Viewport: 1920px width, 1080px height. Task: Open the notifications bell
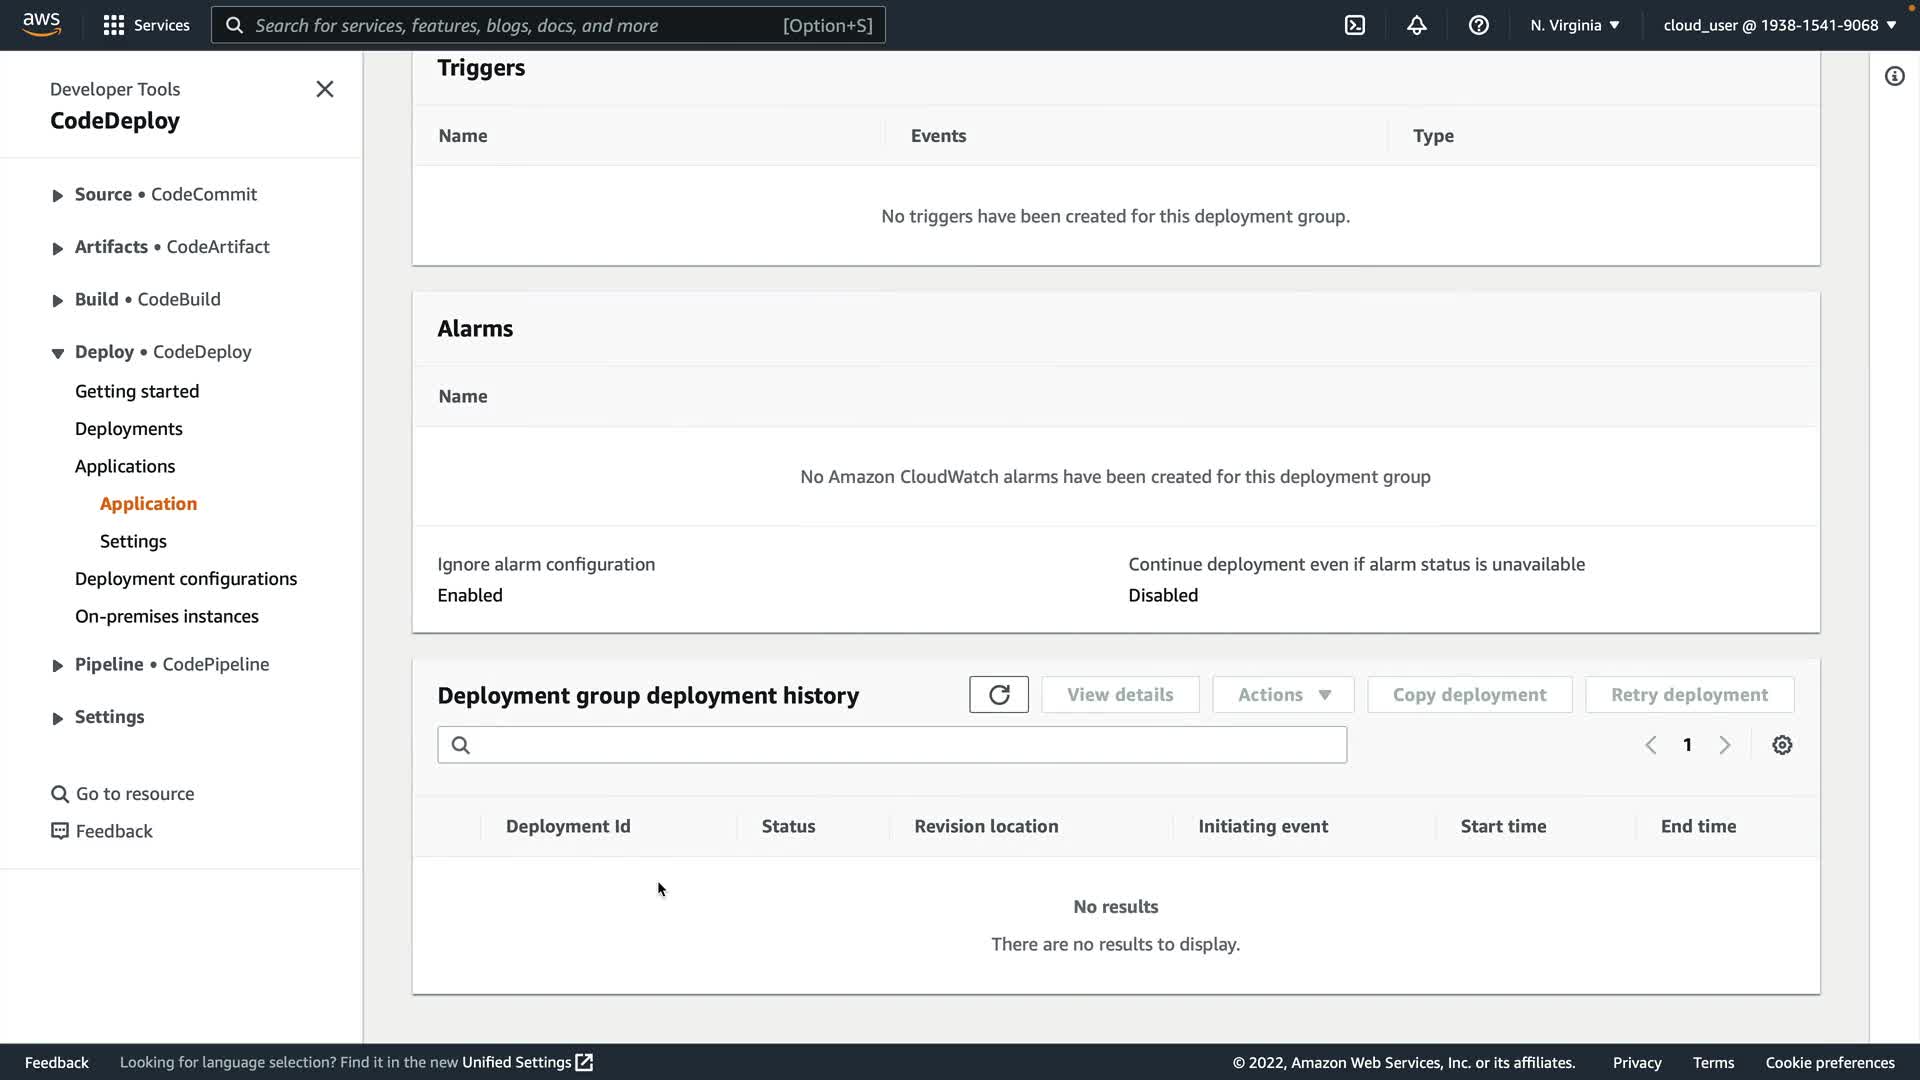1417,25
